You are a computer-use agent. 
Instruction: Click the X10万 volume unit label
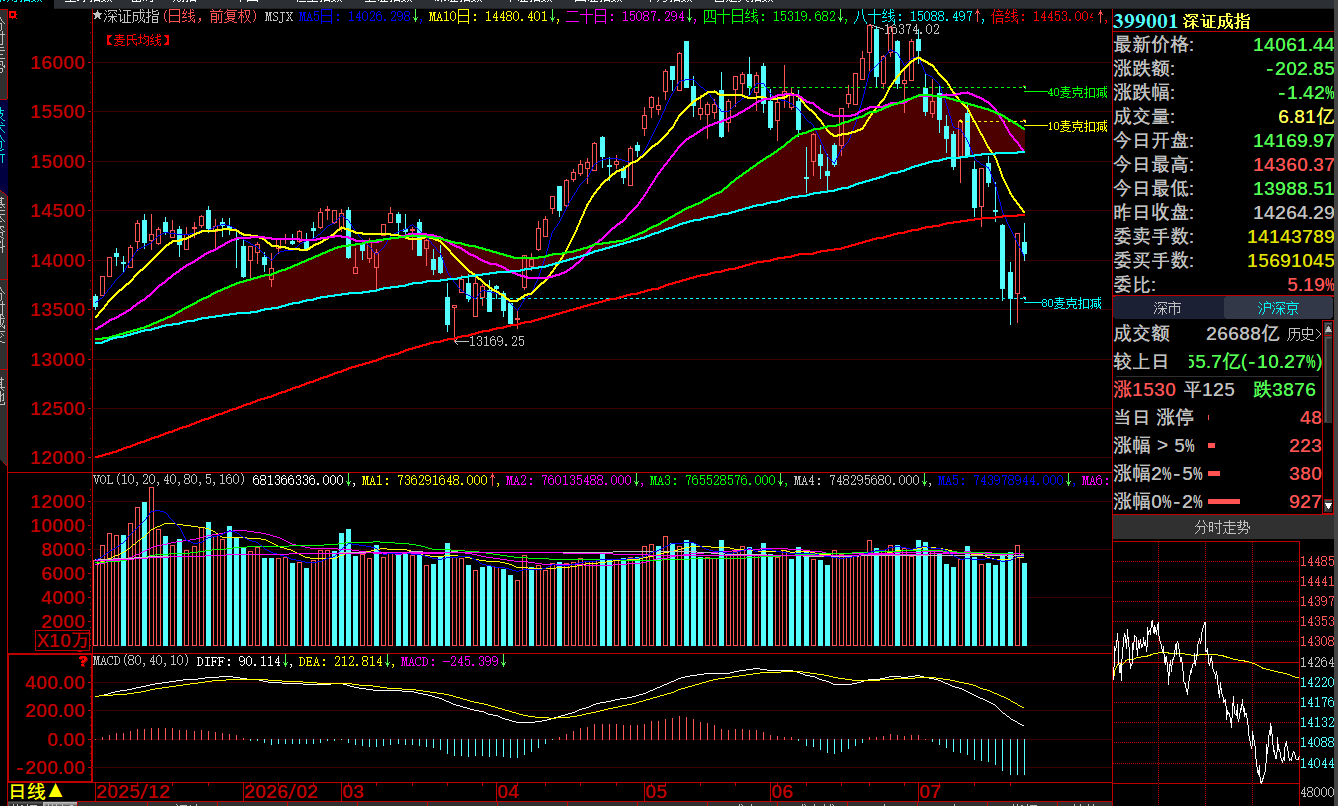(x=63, y=640)
